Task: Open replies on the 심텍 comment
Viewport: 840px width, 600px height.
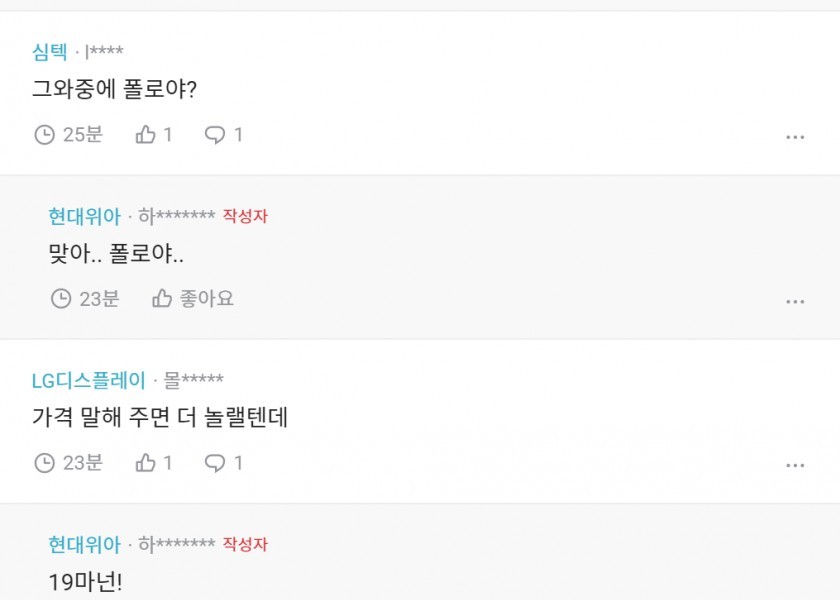Action: 215,135
